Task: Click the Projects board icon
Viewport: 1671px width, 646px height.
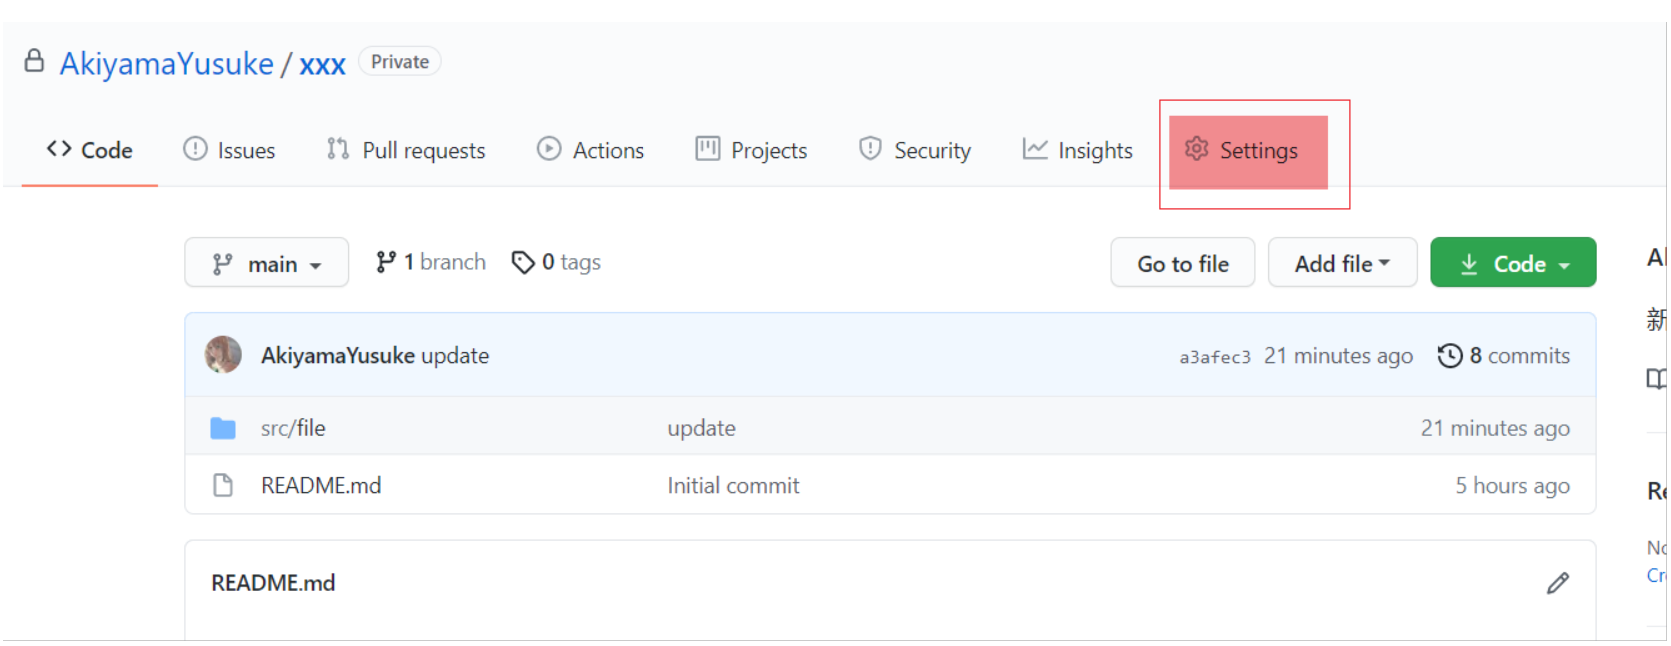Action: pyautogui.click(x=708, y=149)
